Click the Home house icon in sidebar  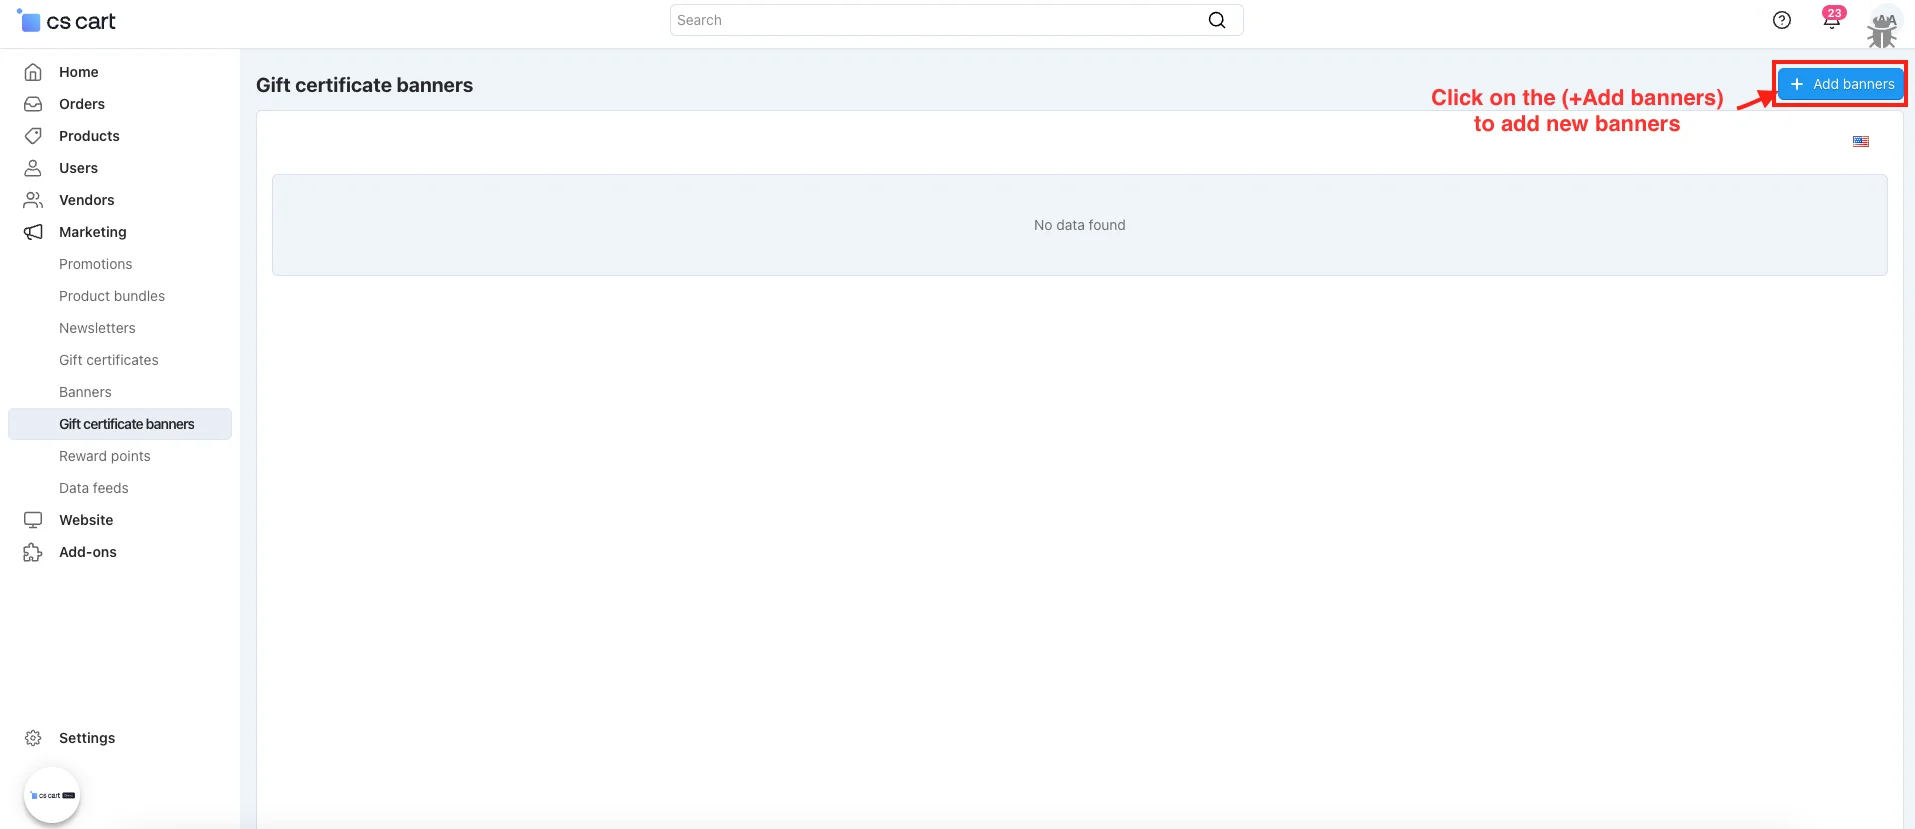coord(33,72)
